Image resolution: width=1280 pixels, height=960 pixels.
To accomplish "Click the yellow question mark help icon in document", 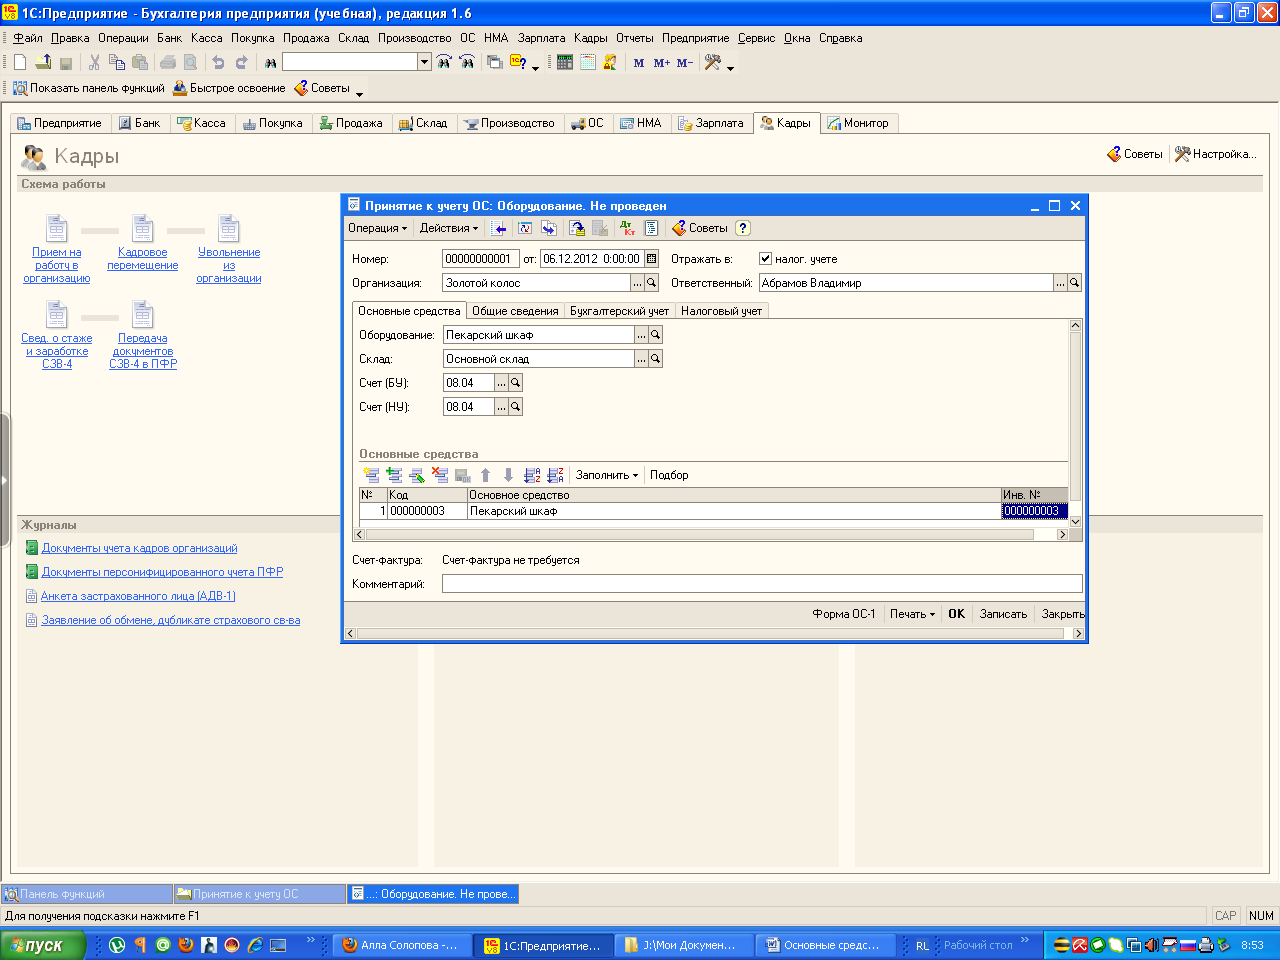I will [x=743, y=228].
